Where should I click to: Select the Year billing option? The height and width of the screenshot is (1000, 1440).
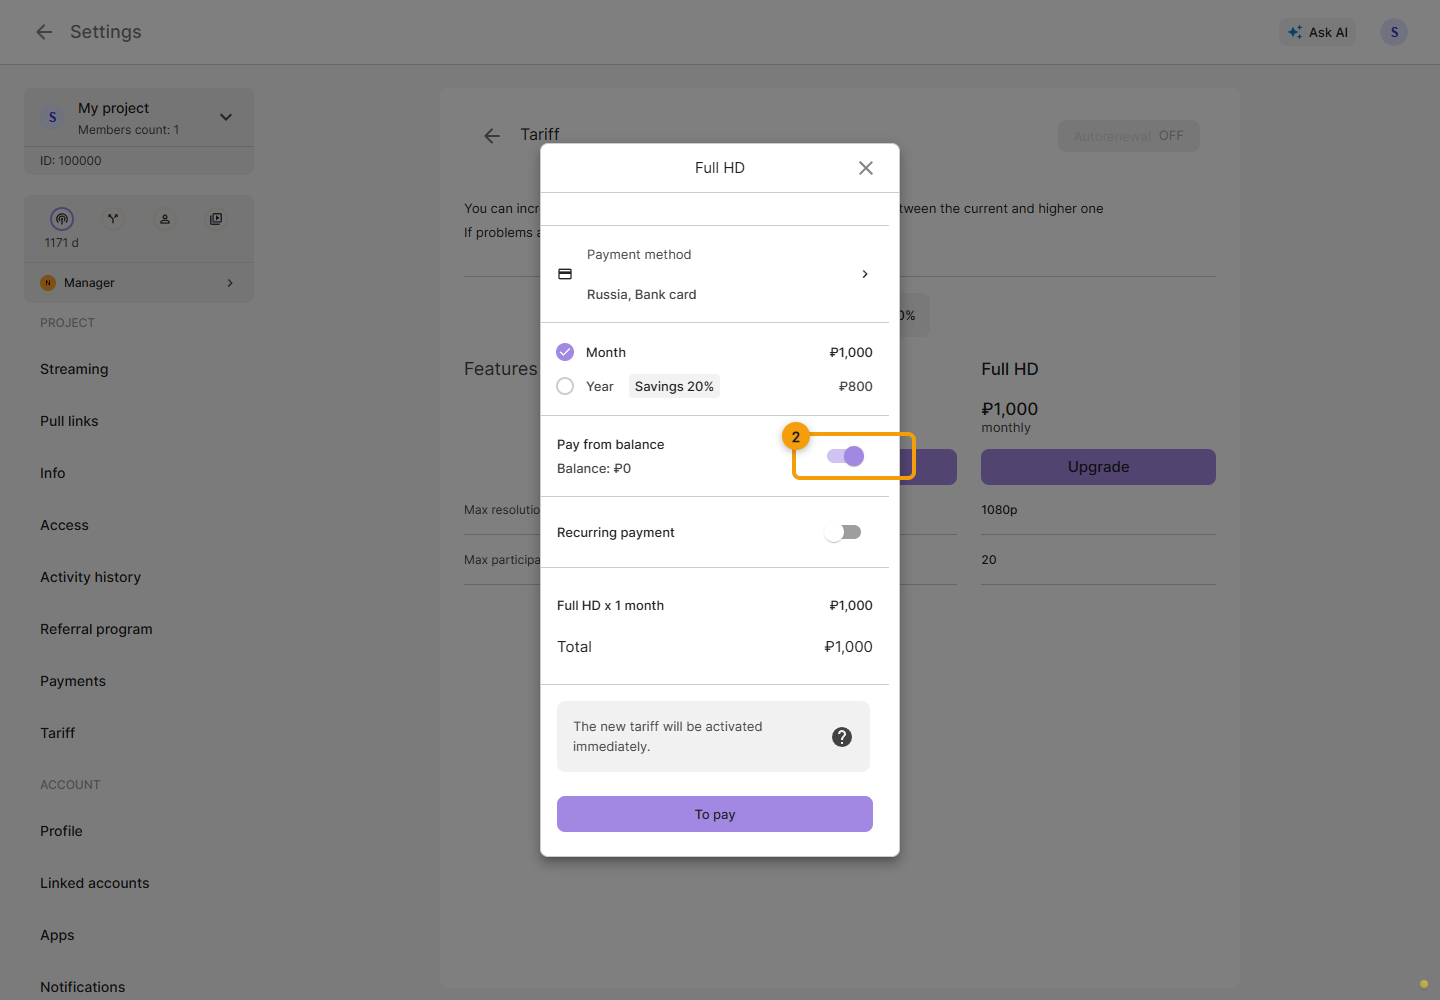coord(565,386)
